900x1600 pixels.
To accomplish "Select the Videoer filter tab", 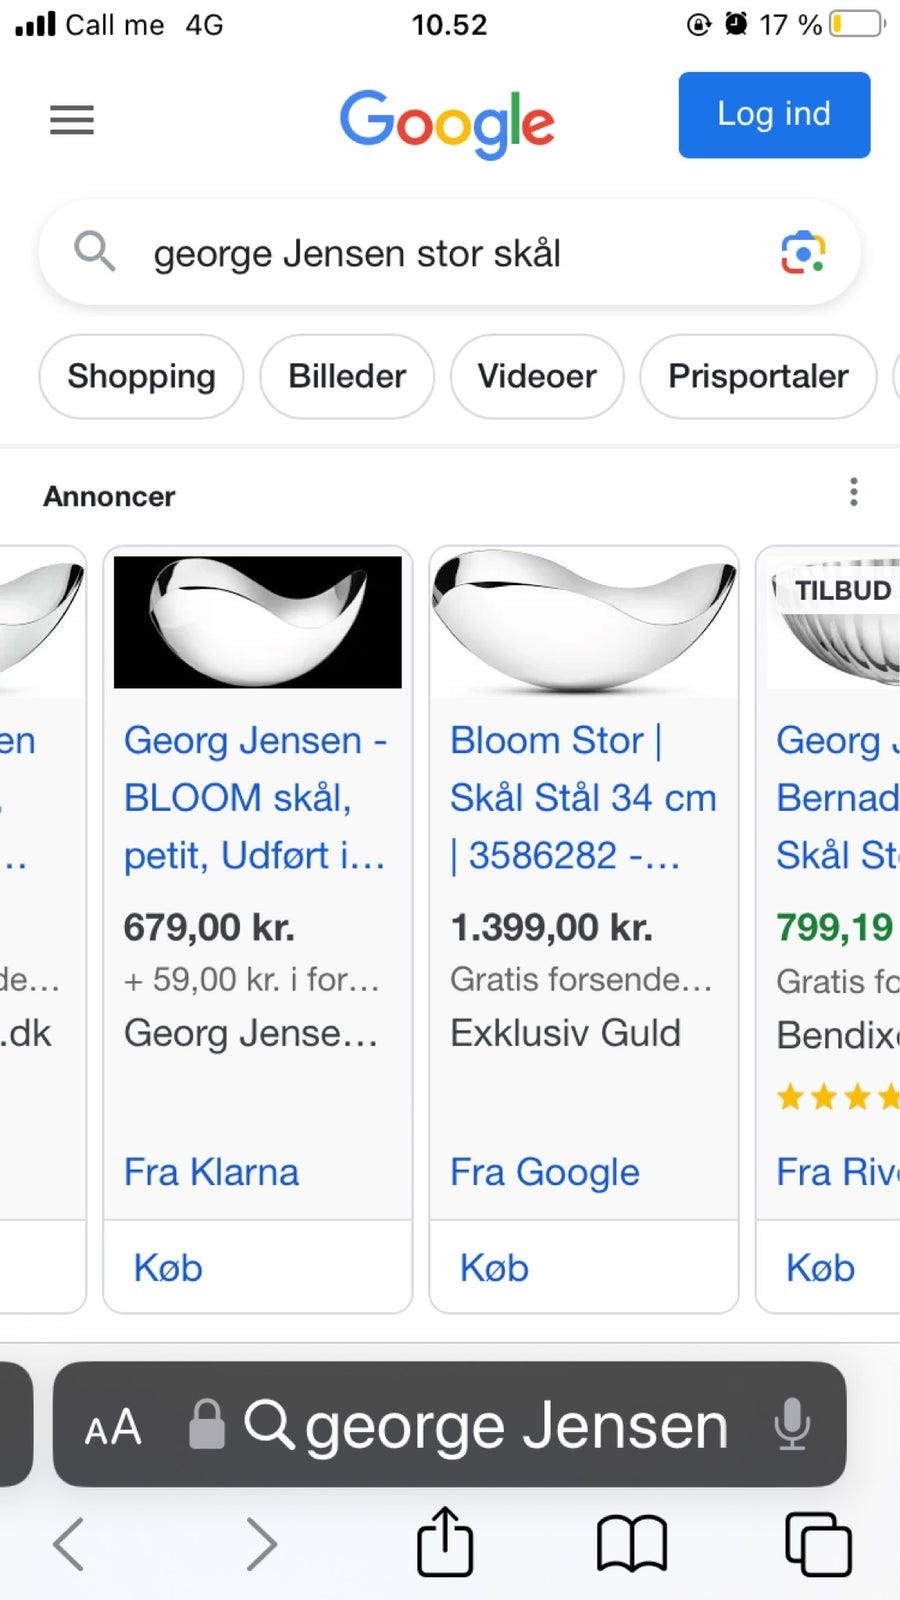I will pyautogui.click(x=537, y=377).
